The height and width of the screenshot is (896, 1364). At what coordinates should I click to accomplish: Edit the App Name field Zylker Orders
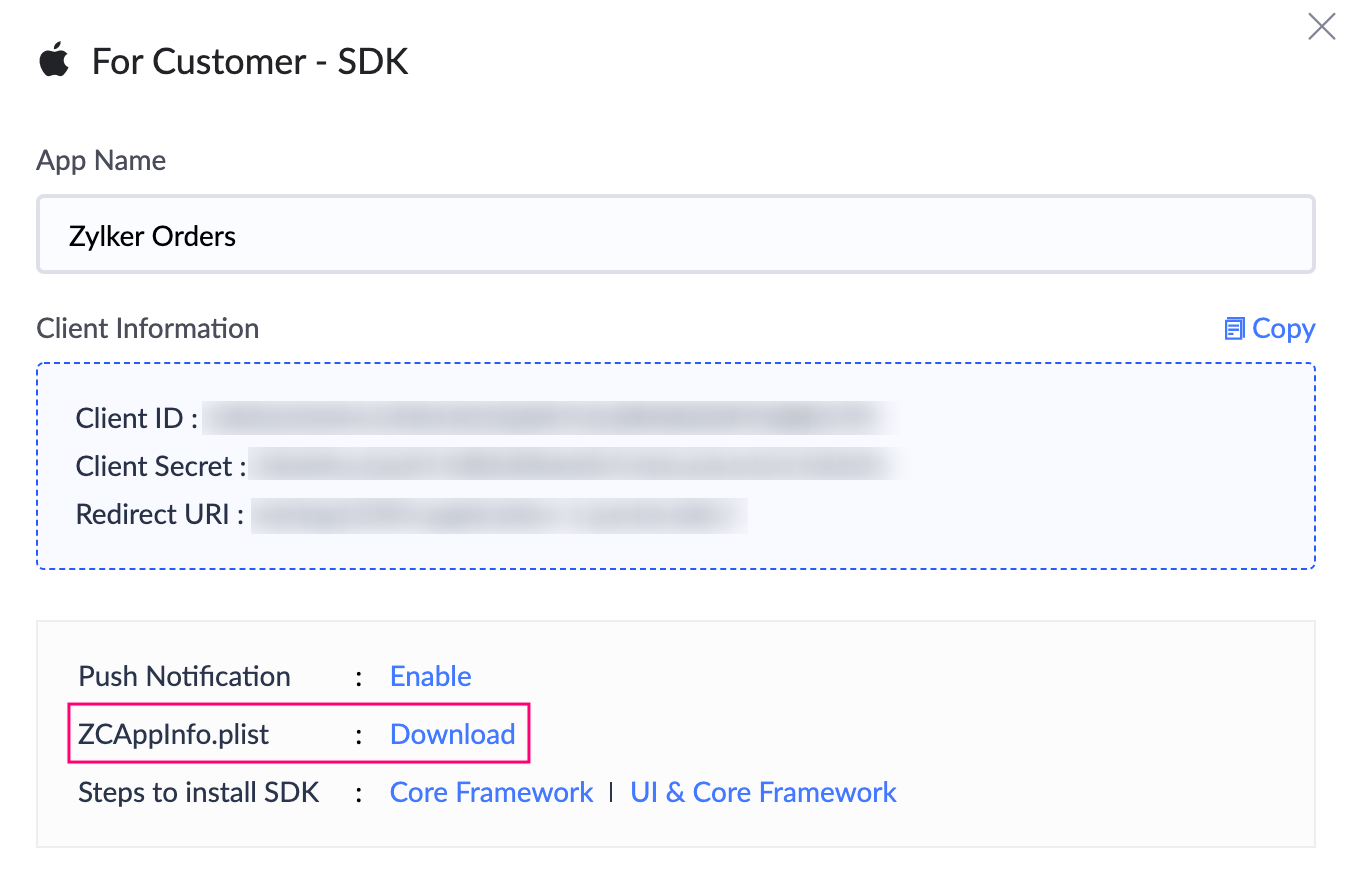coord(676,235)
